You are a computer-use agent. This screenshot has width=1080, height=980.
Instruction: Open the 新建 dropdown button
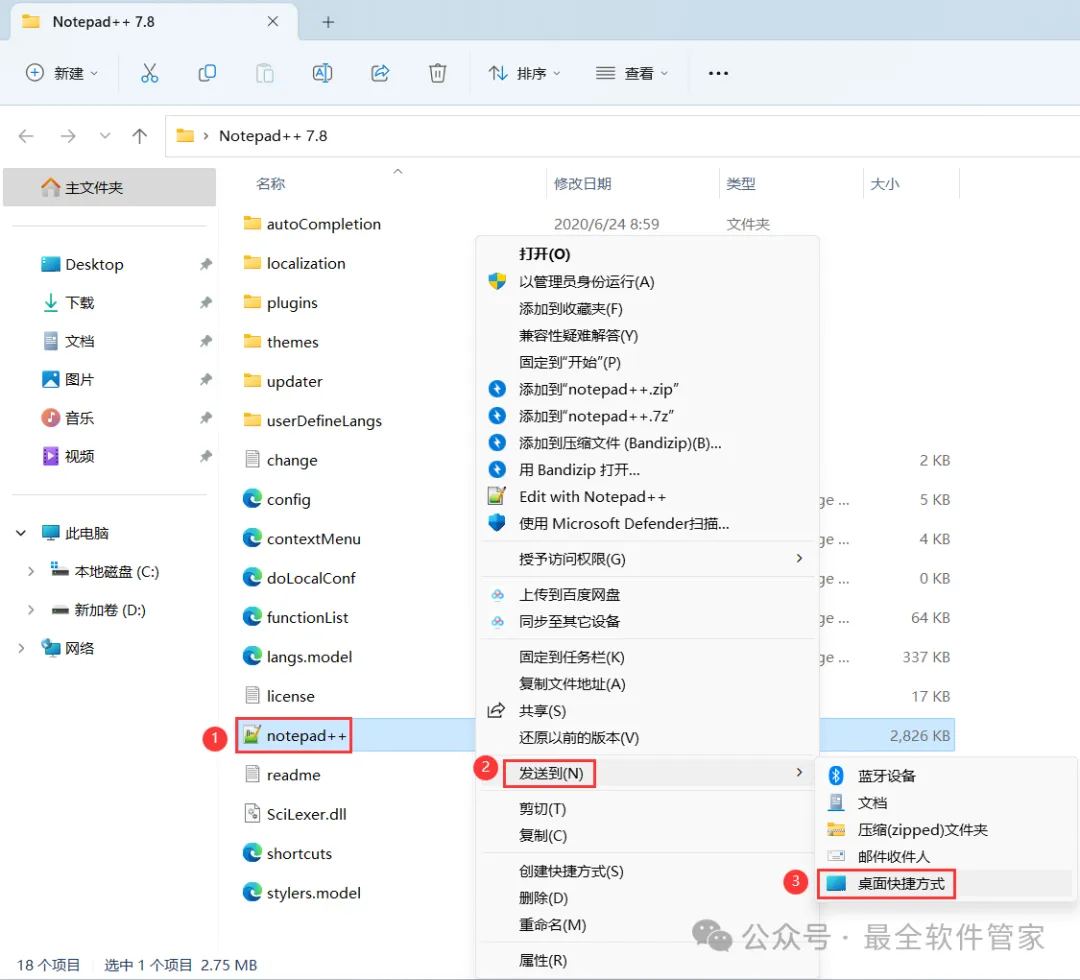coord(62,73)
